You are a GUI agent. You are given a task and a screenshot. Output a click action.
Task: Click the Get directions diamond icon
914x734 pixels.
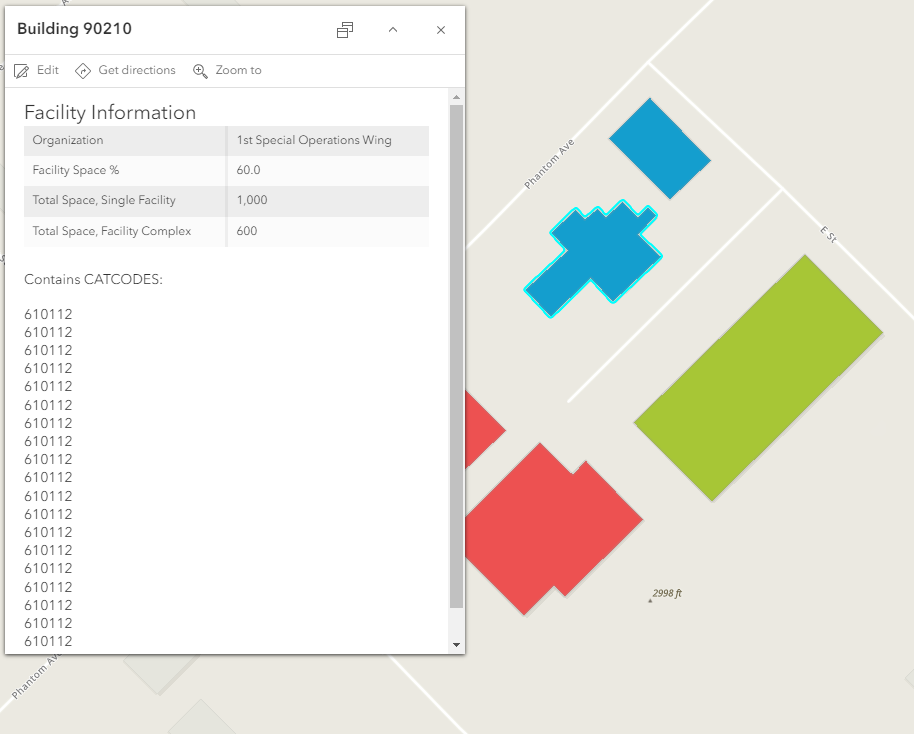click(85, 70)
